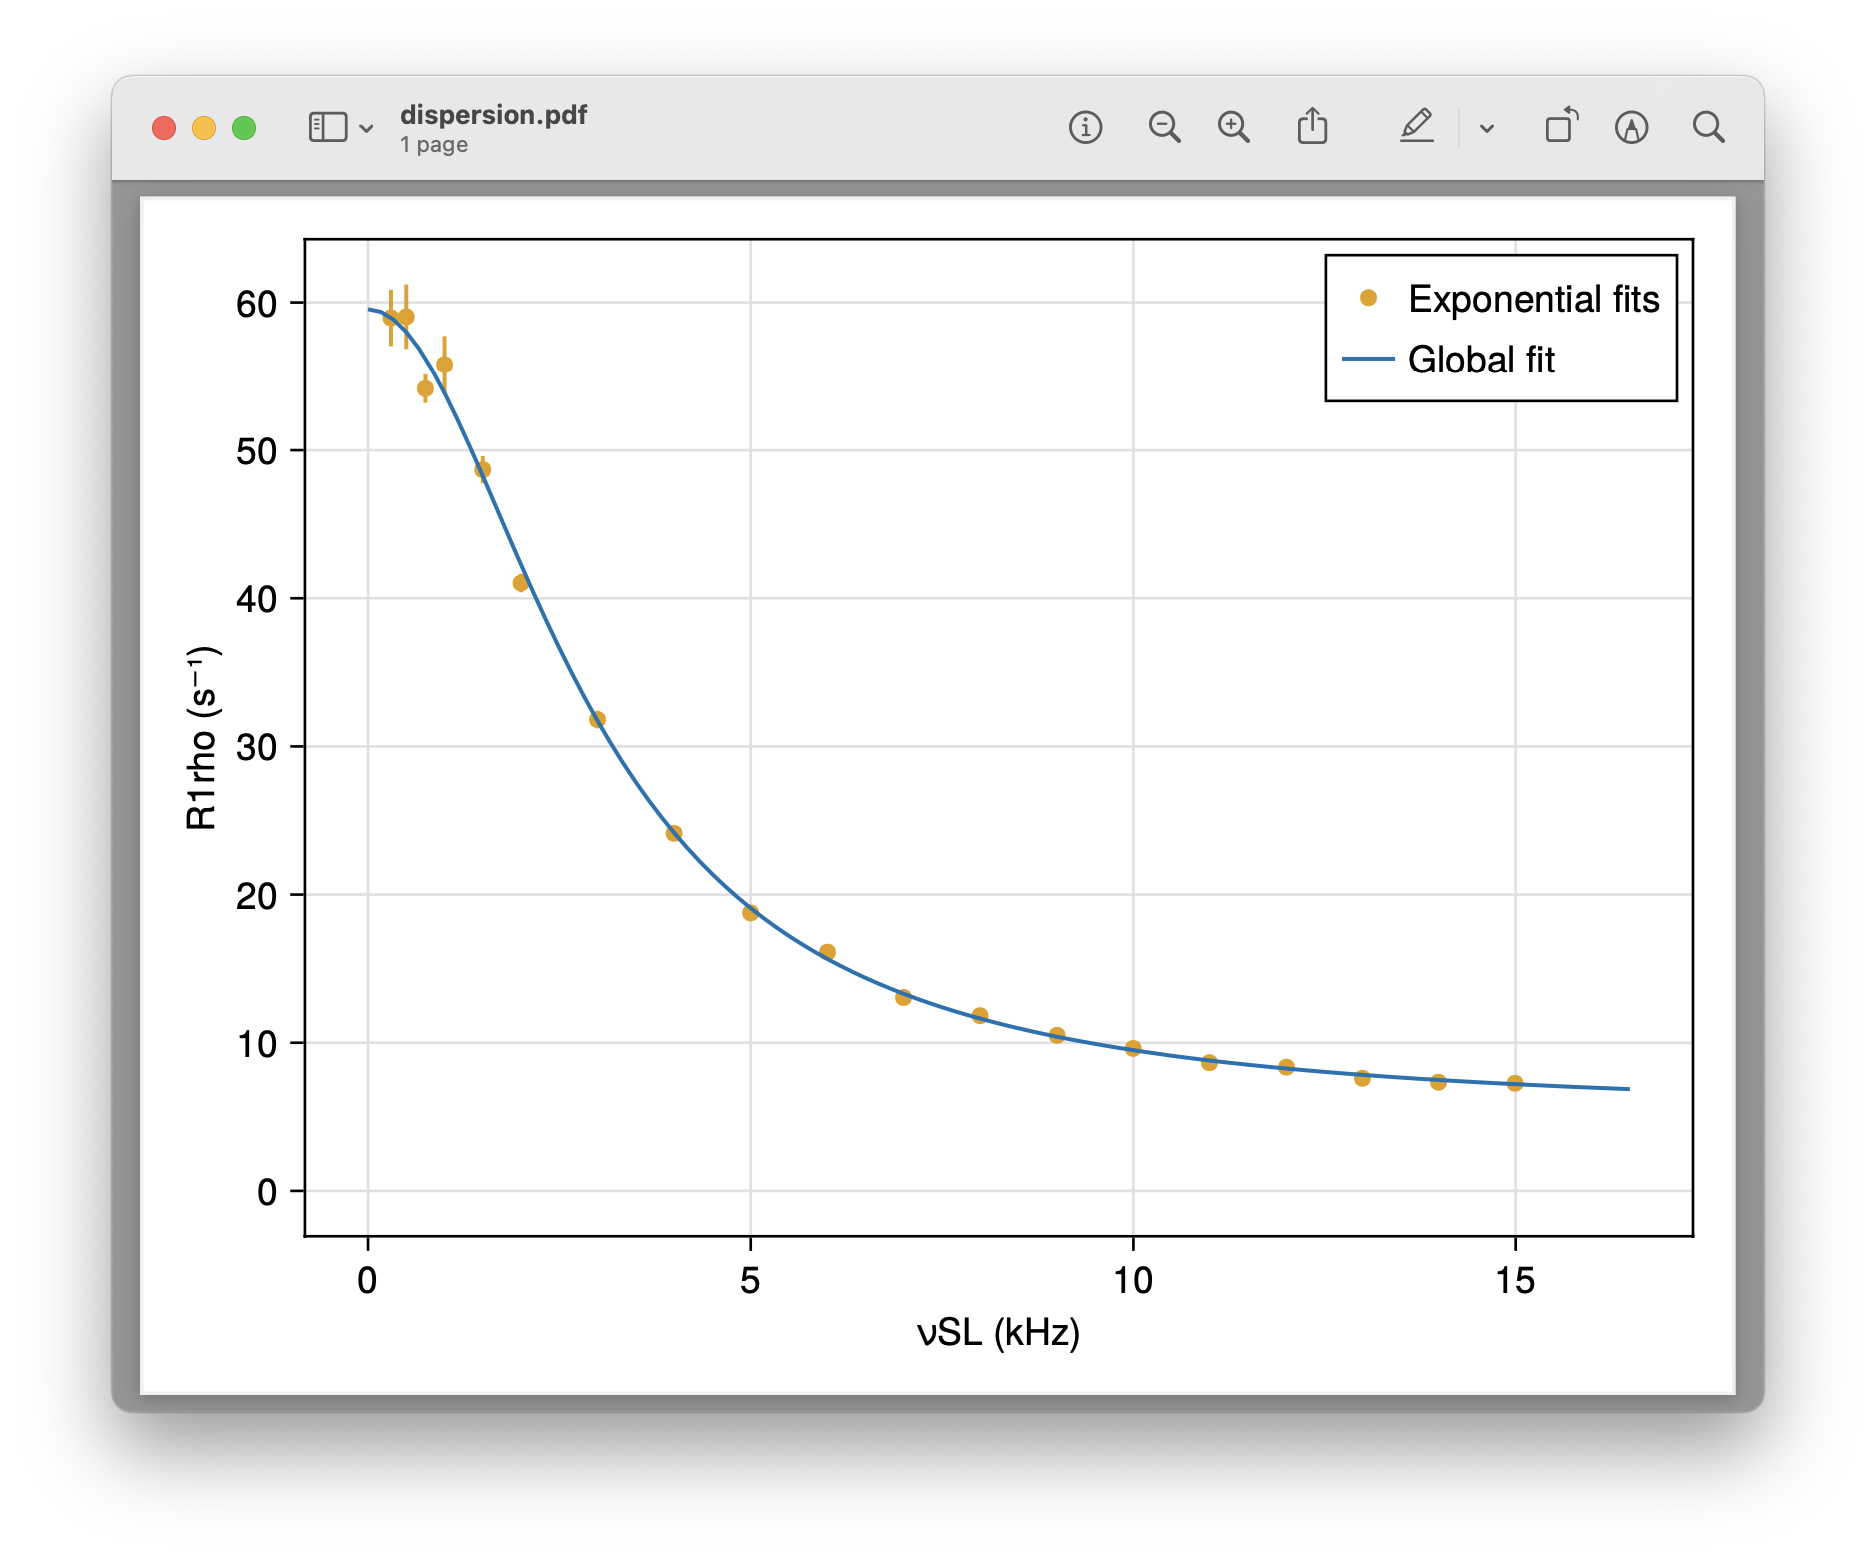The width and height of the screenshot is (1876, 1560).
Task: Open the highlight tool dropdown arrow
Action: pyautogui.click(x=1487, y=128)
